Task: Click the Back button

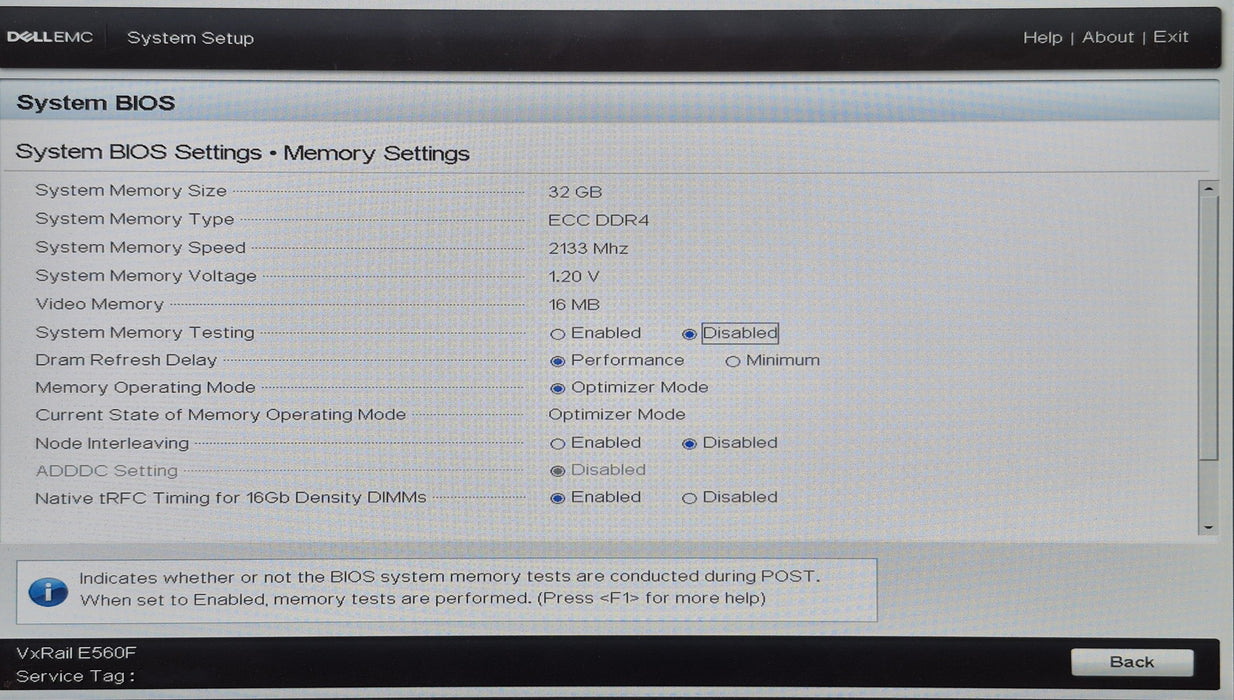Action: tap(1132, 662)
